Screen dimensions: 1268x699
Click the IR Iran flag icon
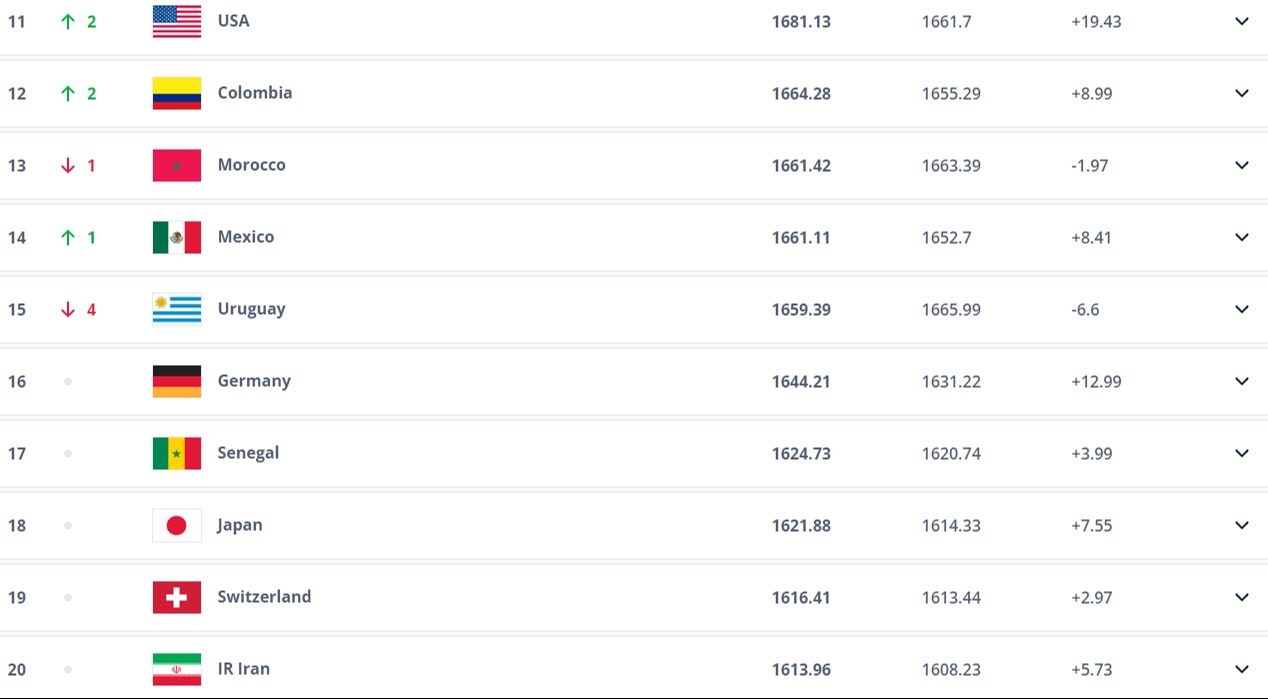pyautogui.click(x=176, y=669)
